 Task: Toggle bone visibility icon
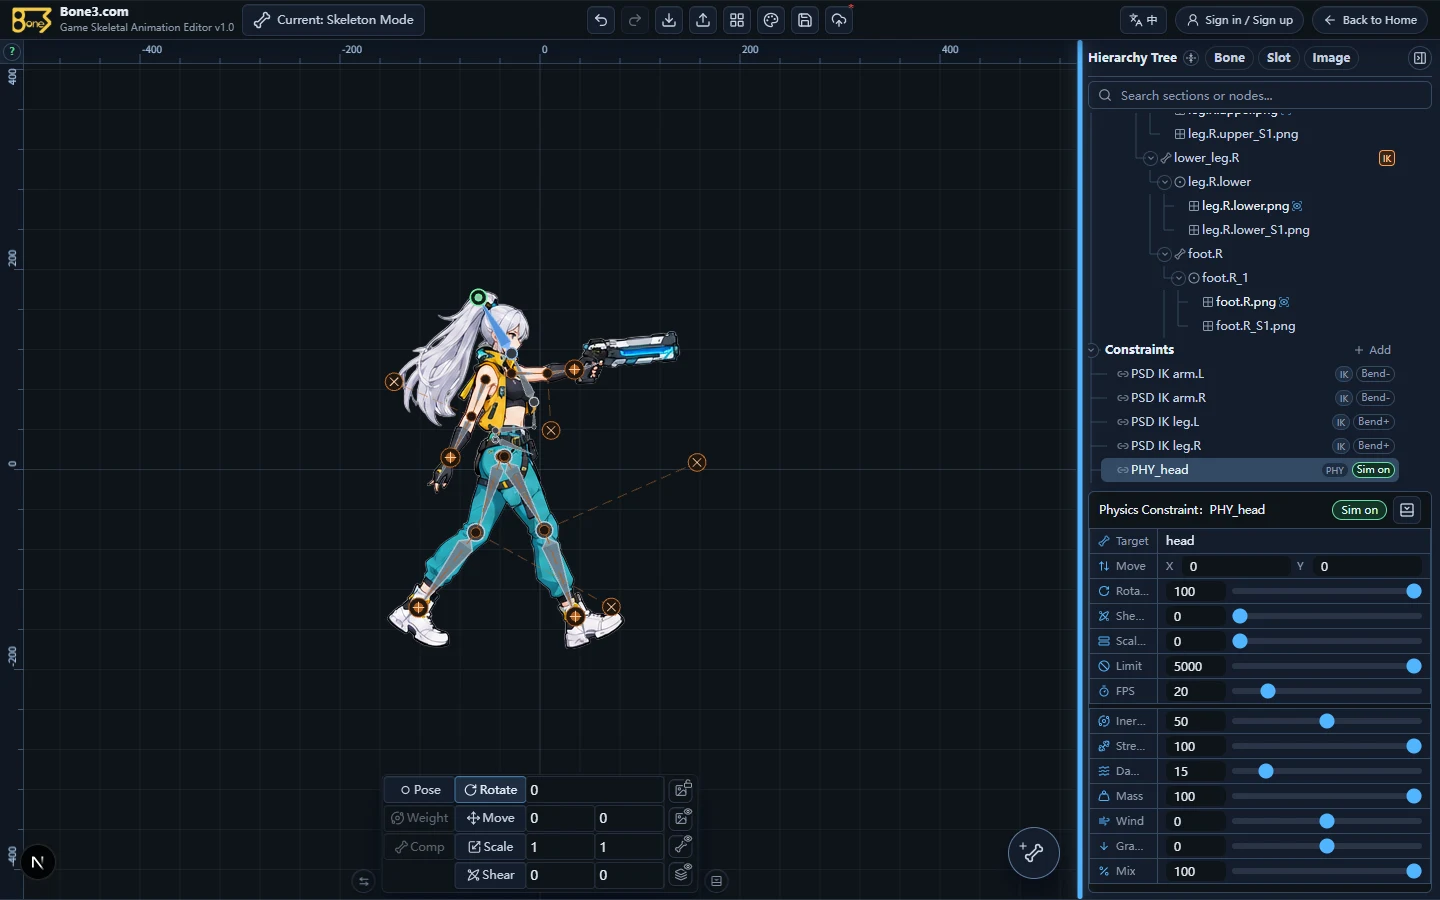pyautogui.click(x=682, y=846)
